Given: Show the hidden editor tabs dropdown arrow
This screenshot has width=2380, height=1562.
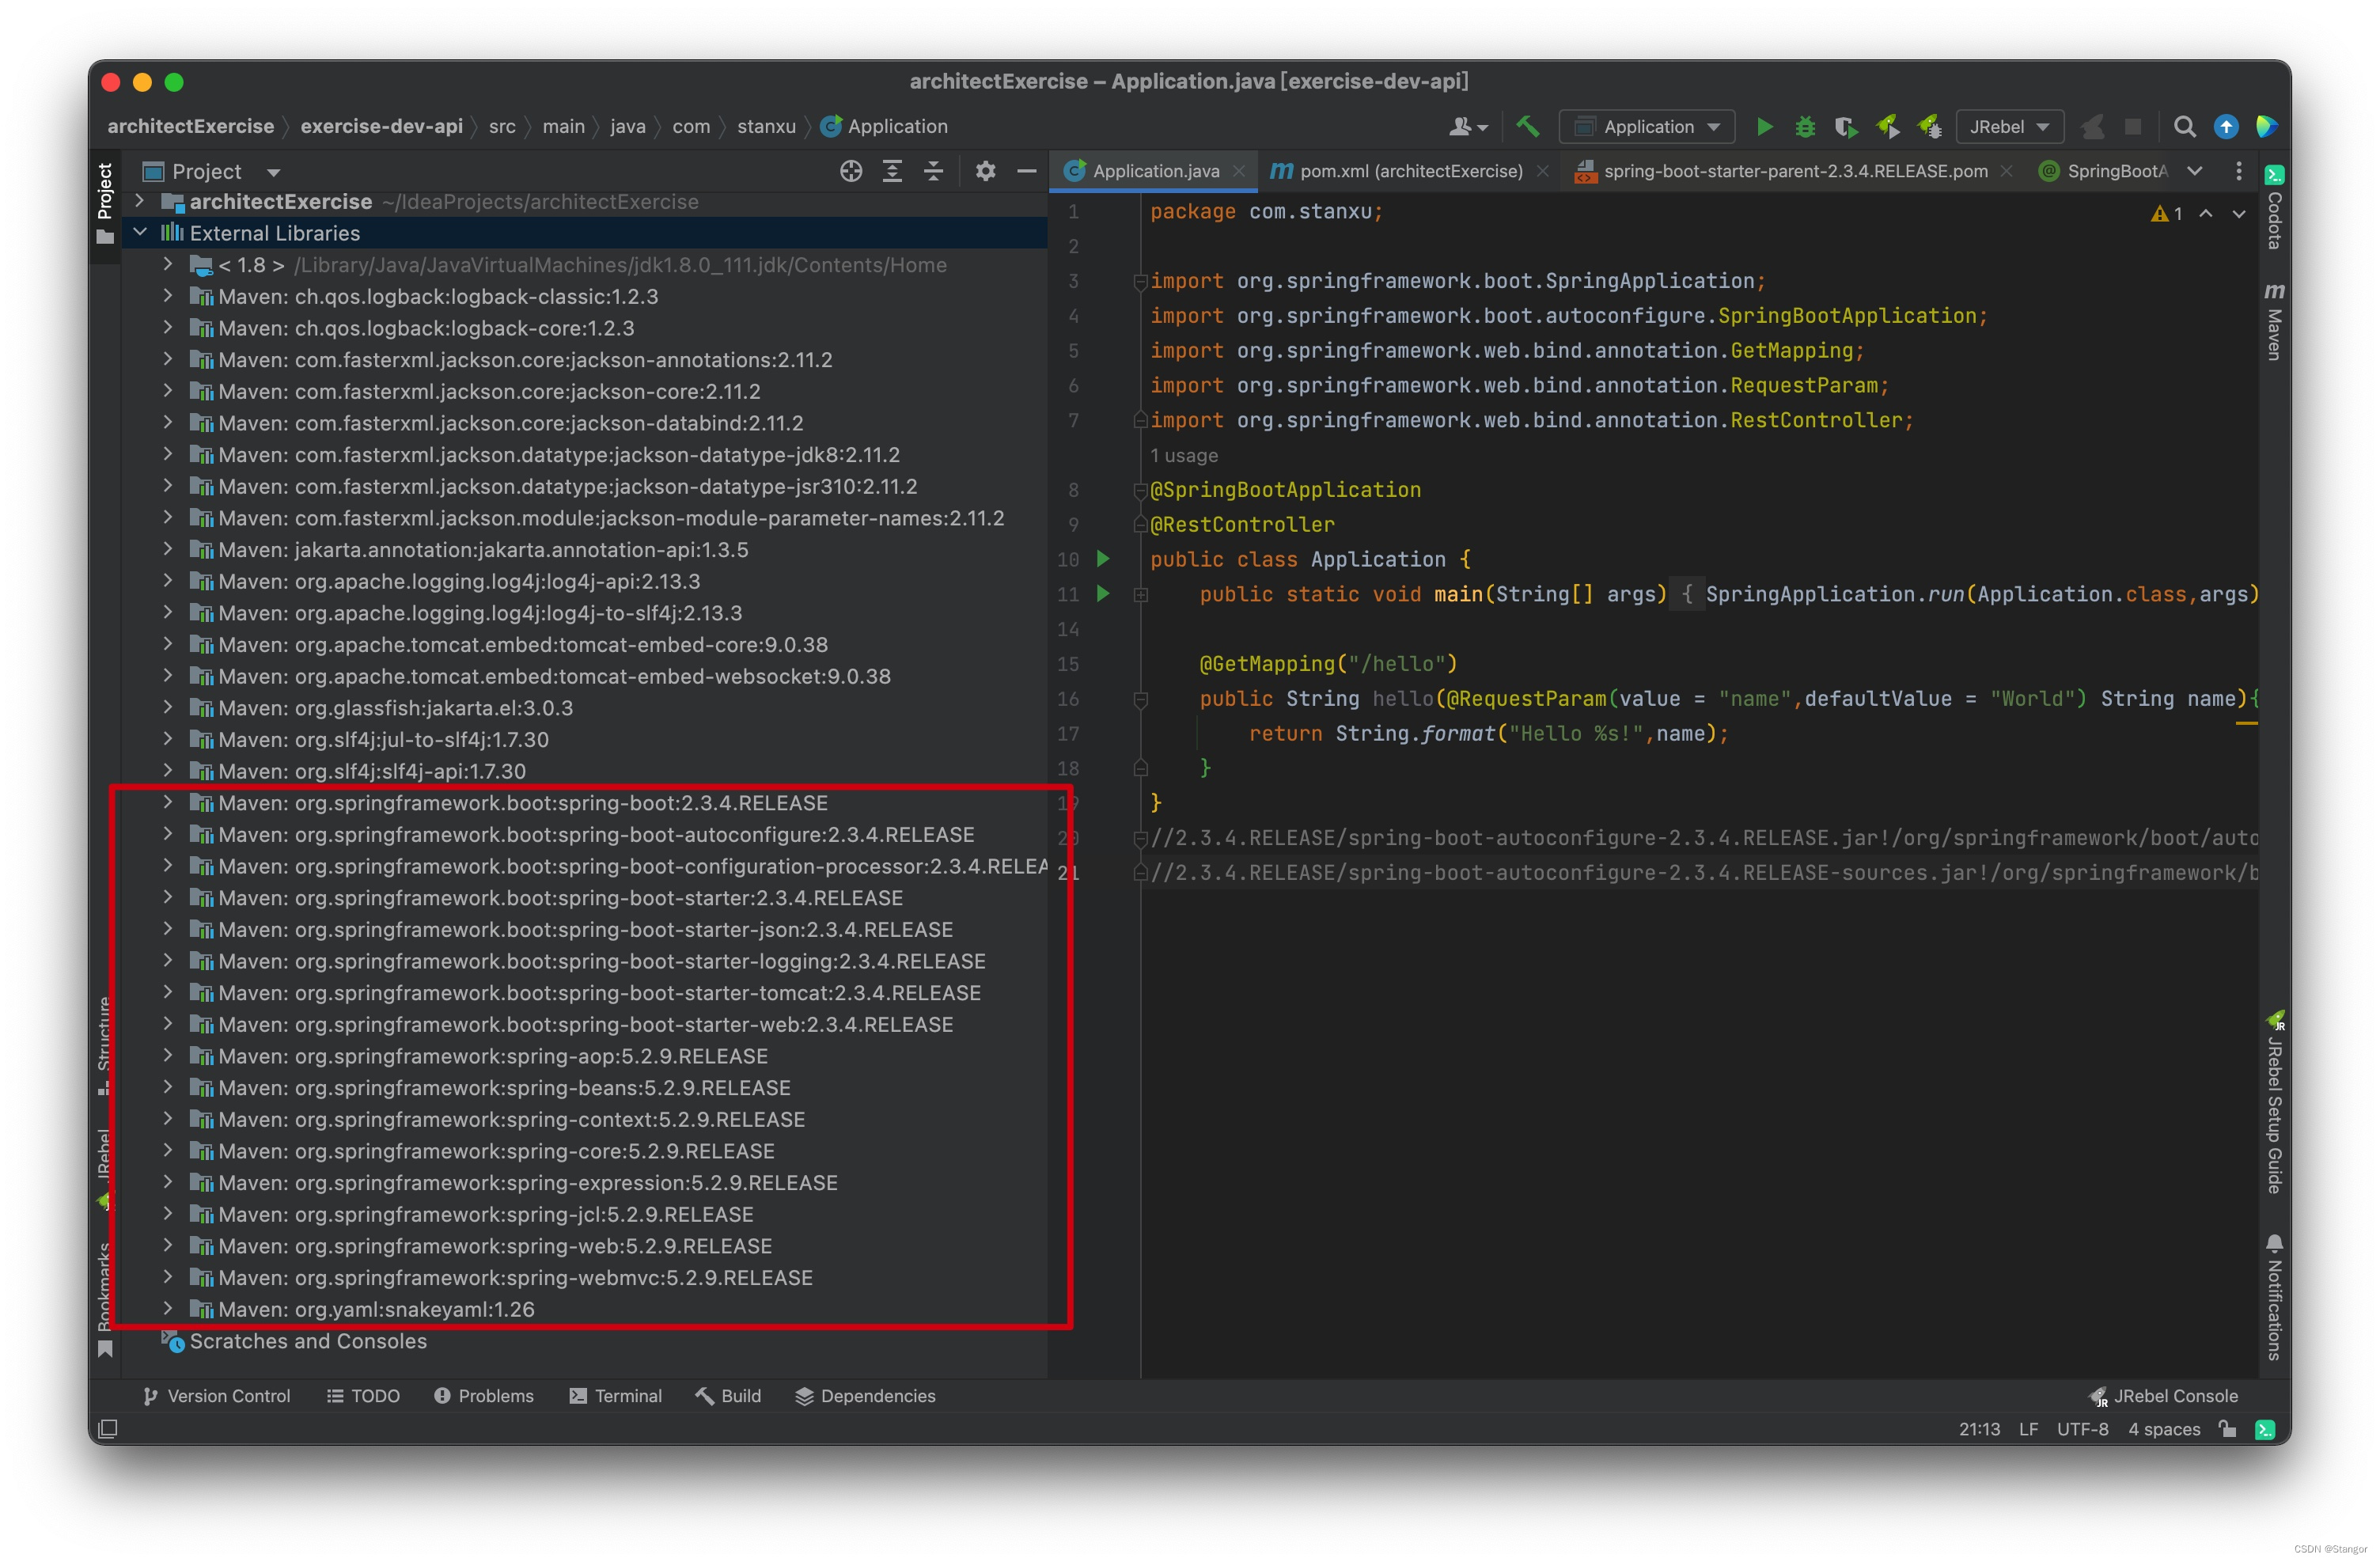Looking at the screenshot, I should [x=2194, y=171].
